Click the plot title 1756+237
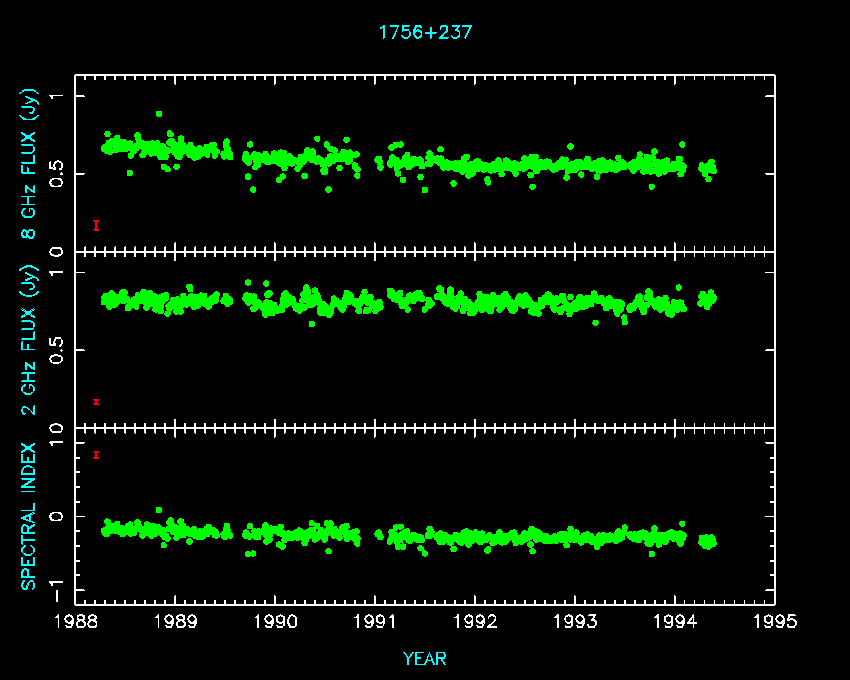Screen dimensions: 850x680 click(x=425, y=32)
